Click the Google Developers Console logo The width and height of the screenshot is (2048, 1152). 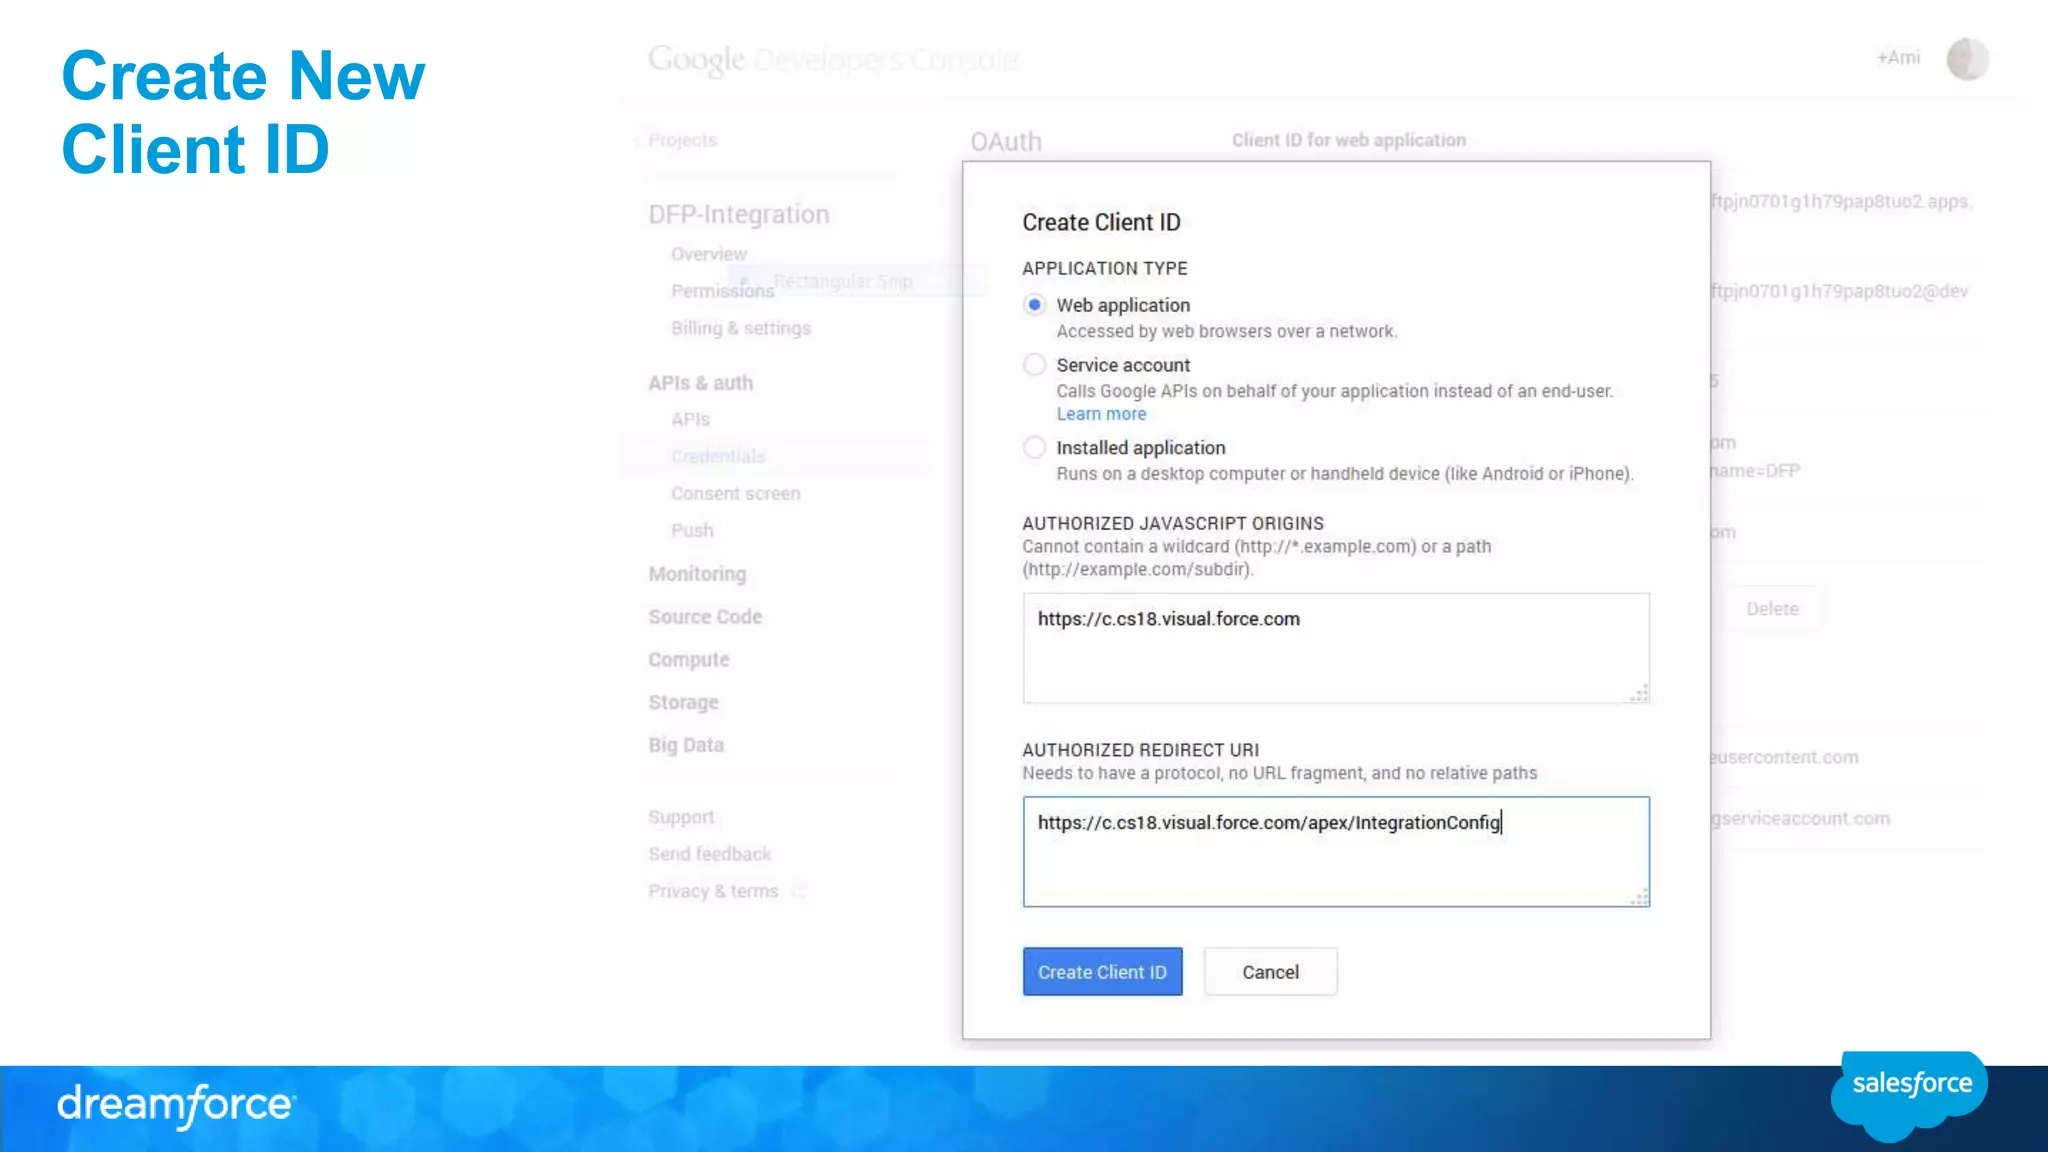click(x=832, y=60)
